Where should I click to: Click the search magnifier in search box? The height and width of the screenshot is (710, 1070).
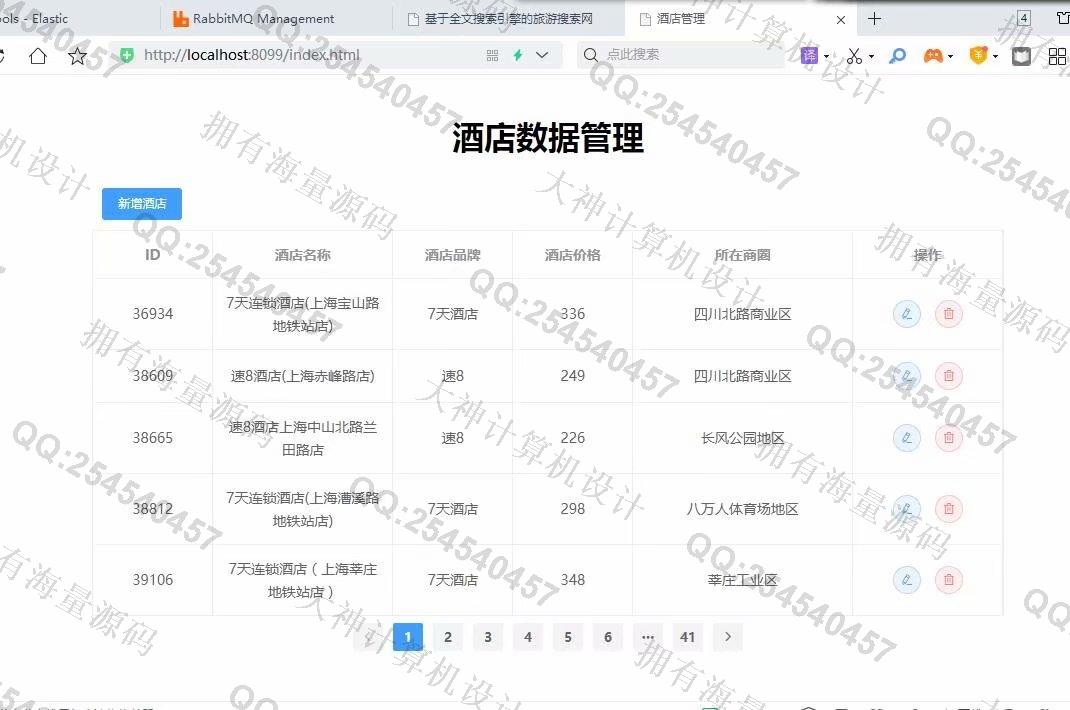(591, 55)
